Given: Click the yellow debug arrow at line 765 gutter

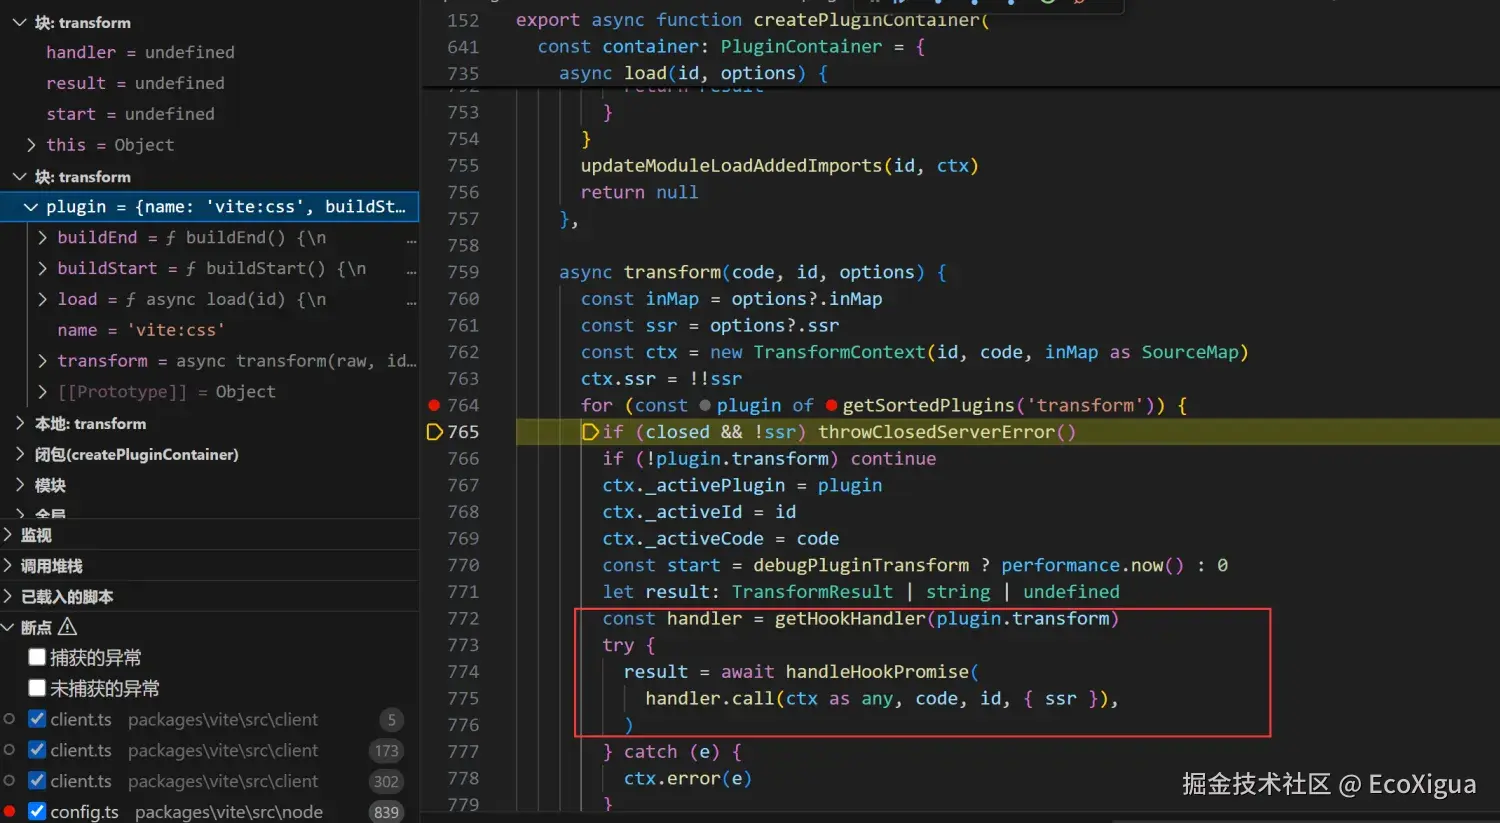Looking at the screenshot, I should 434,432.
